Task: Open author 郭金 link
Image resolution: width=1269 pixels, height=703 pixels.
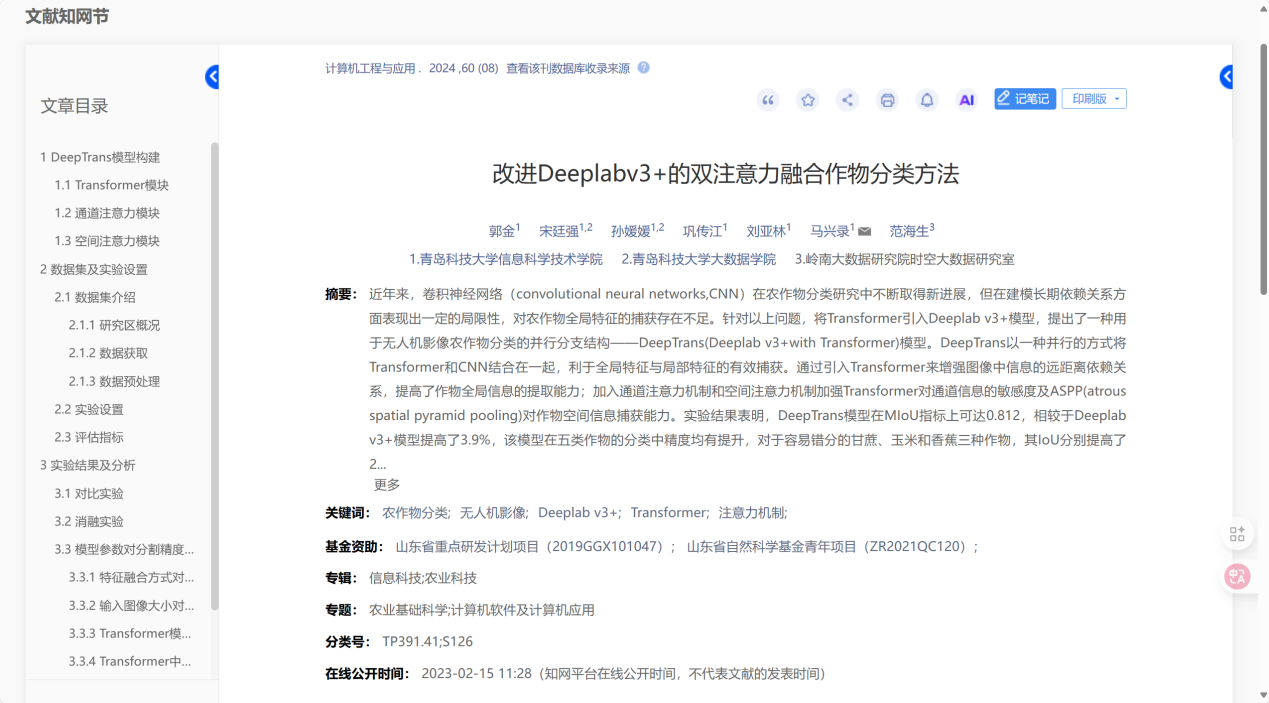Action: [502, 231]
